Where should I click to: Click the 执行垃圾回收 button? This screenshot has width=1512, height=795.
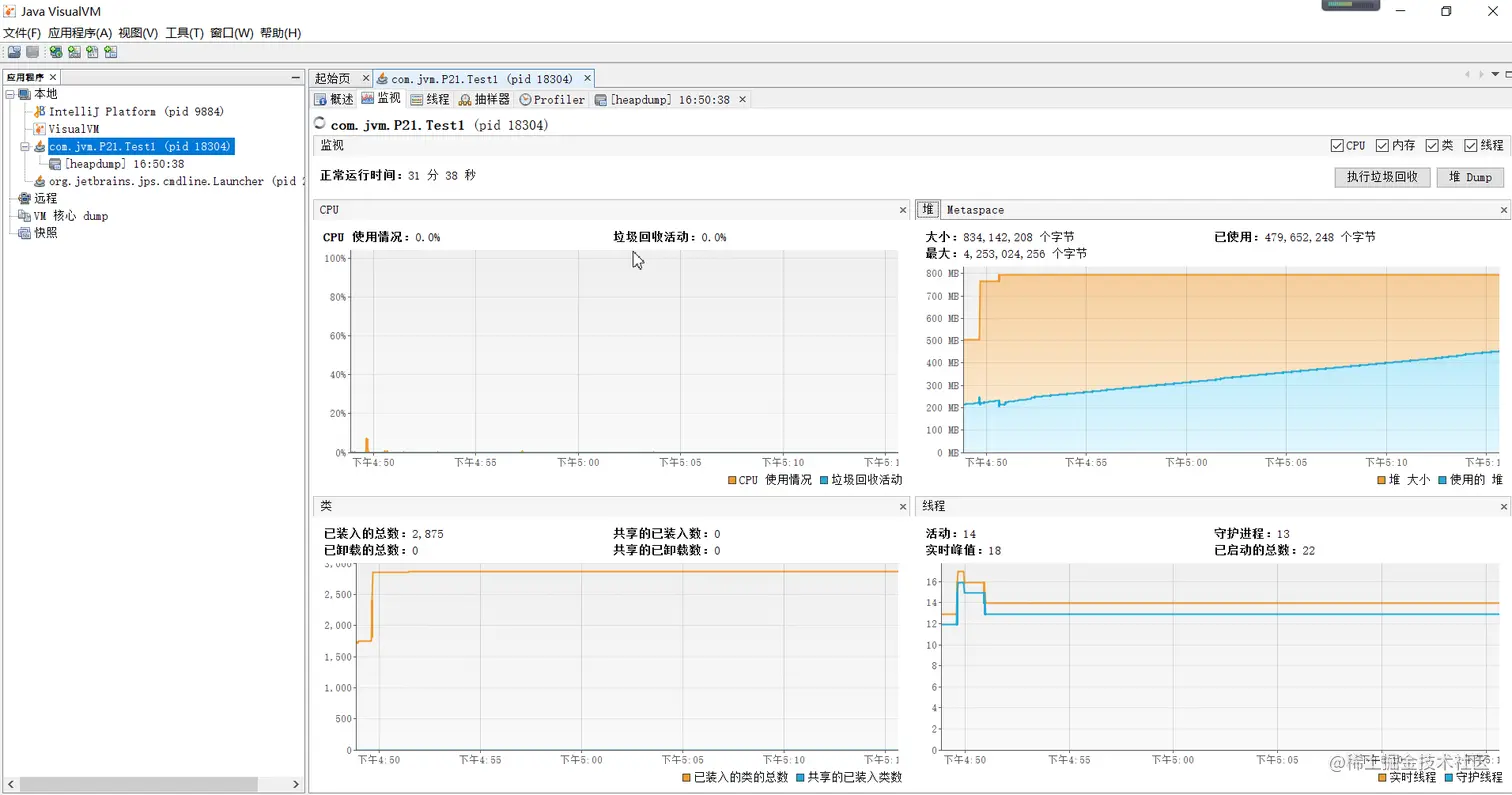tap(1382, 177)
